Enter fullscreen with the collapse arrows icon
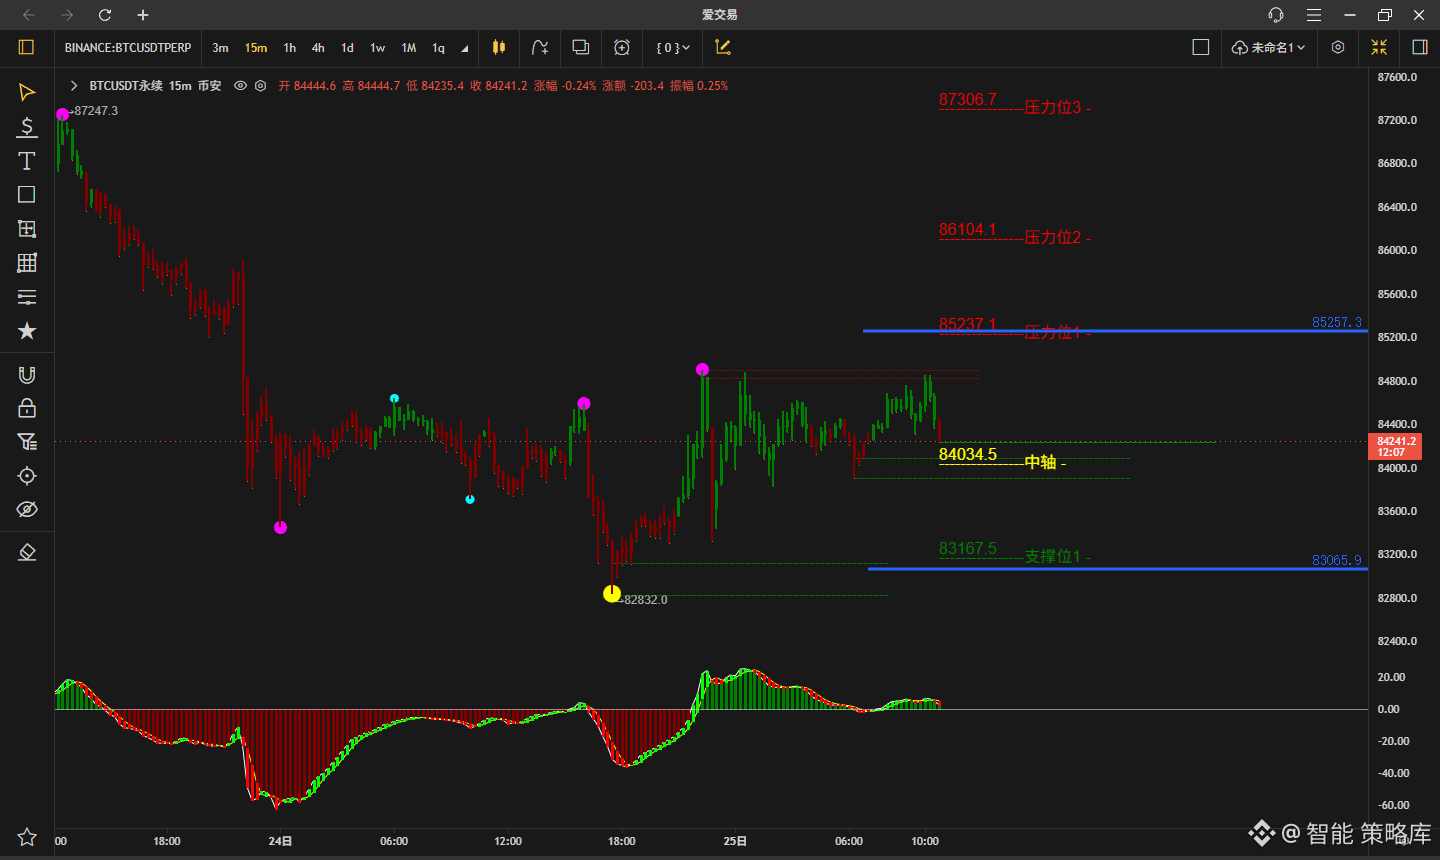 (x=1379, y=47)
